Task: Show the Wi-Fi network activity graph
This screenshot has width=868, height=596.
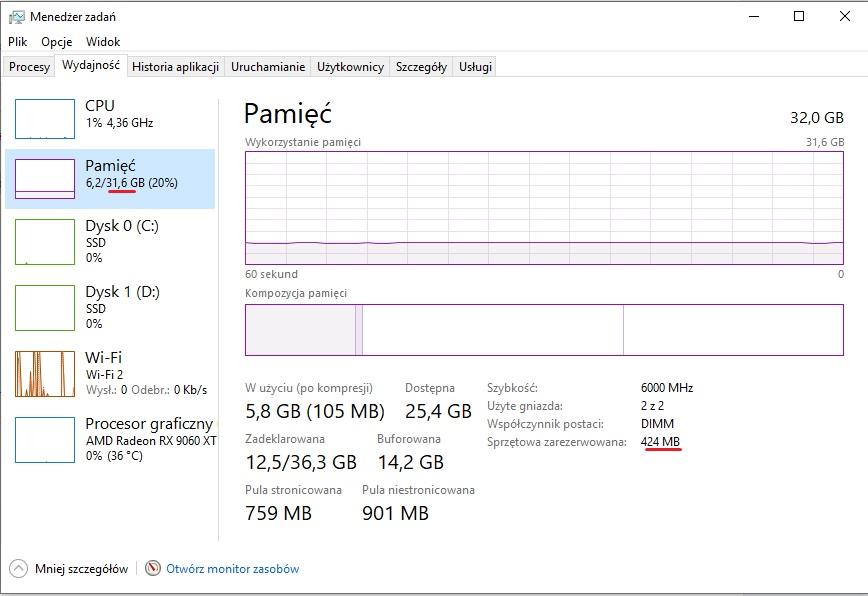Action: coord(45,373)
